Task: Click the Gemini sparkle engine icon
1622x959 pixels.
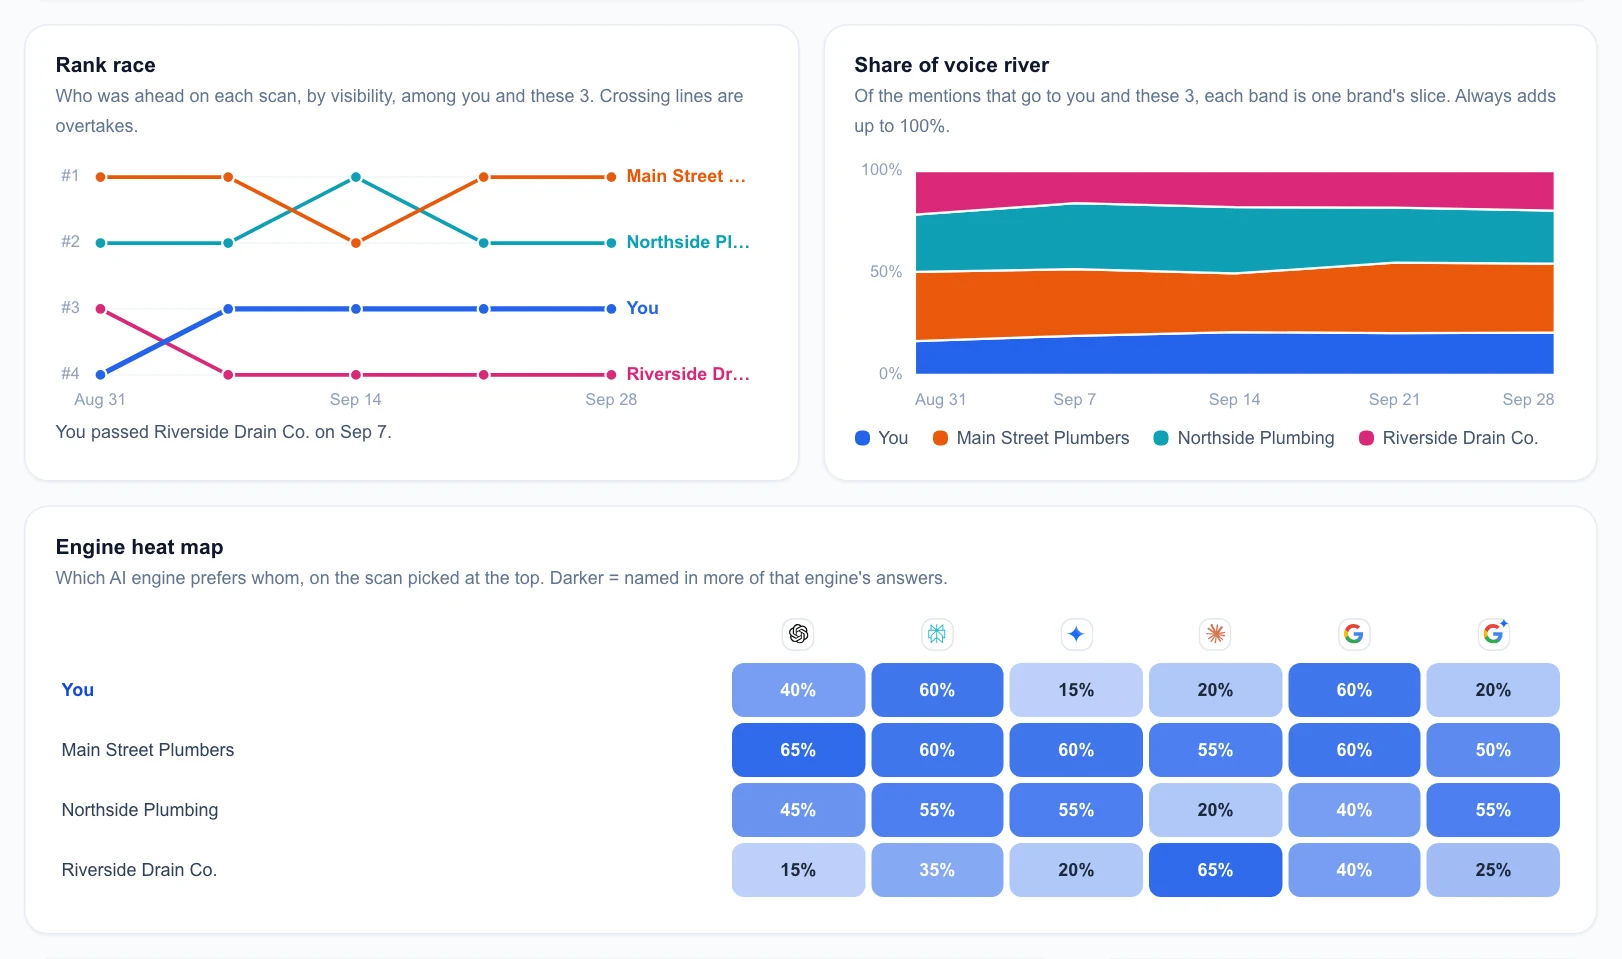Action: click(1076, 634)
